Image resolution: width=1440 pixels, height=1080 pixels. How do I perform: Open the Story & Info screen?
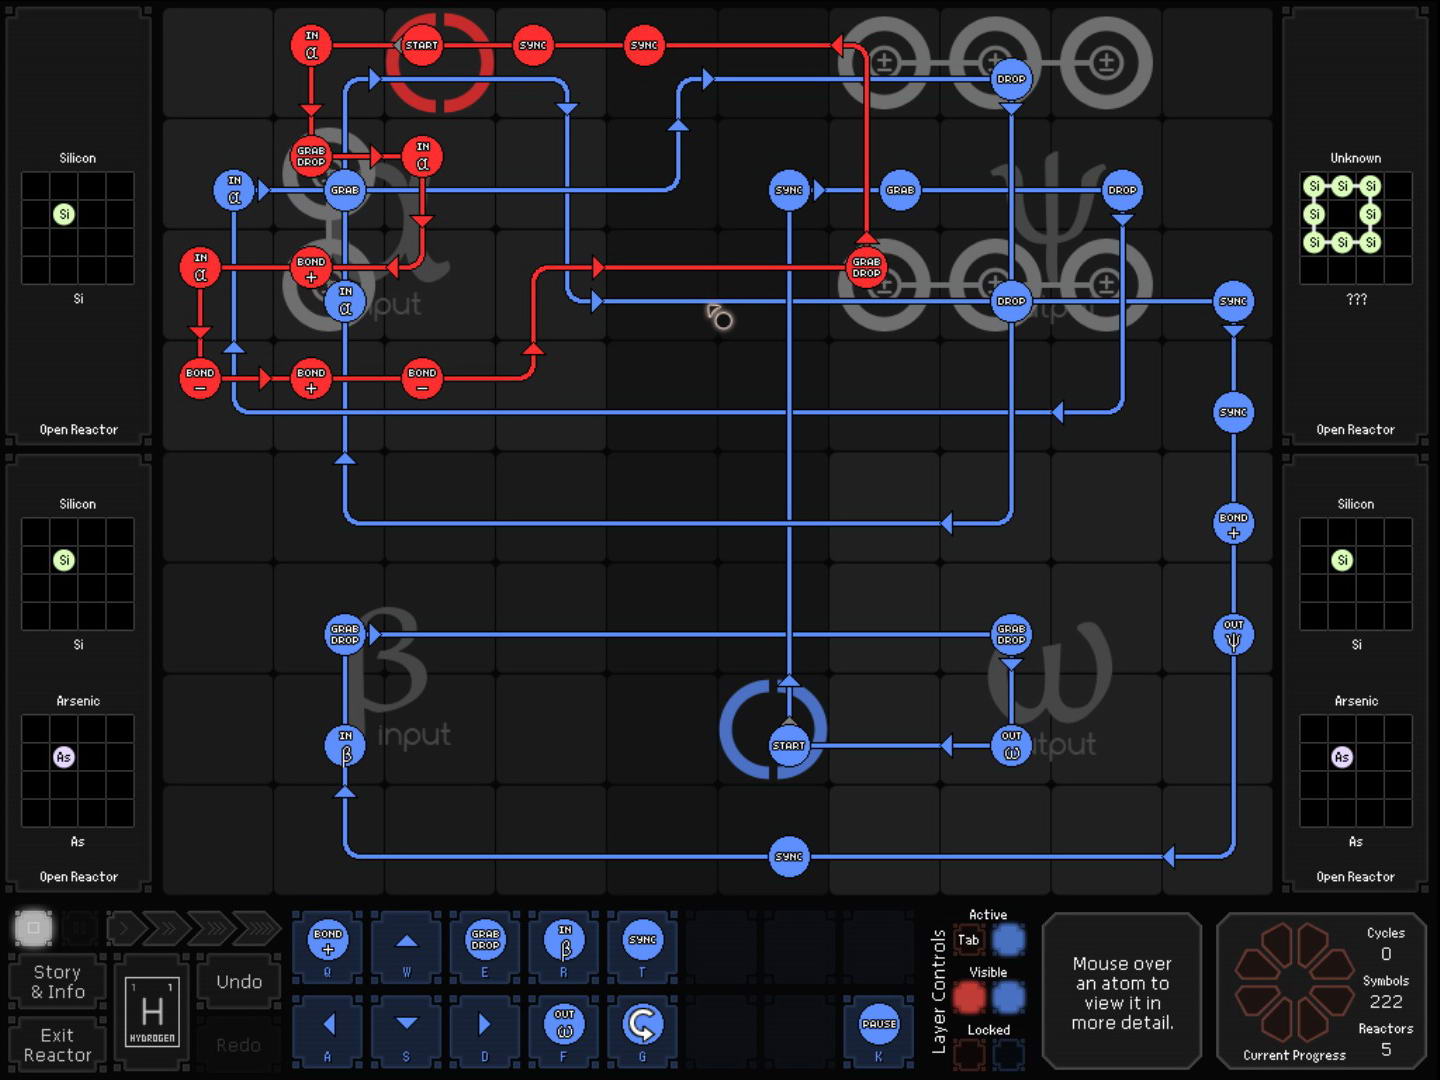[57, 982]
